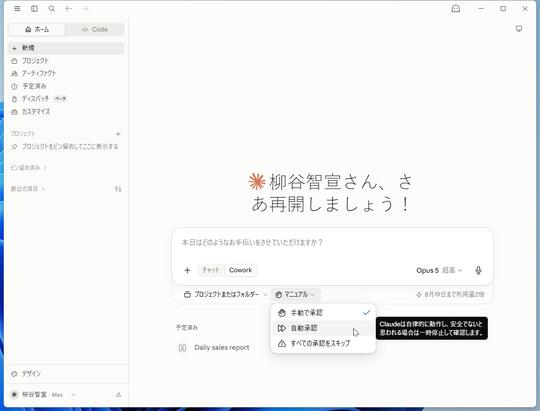Click the monitor icon at top right

[519, 29]
